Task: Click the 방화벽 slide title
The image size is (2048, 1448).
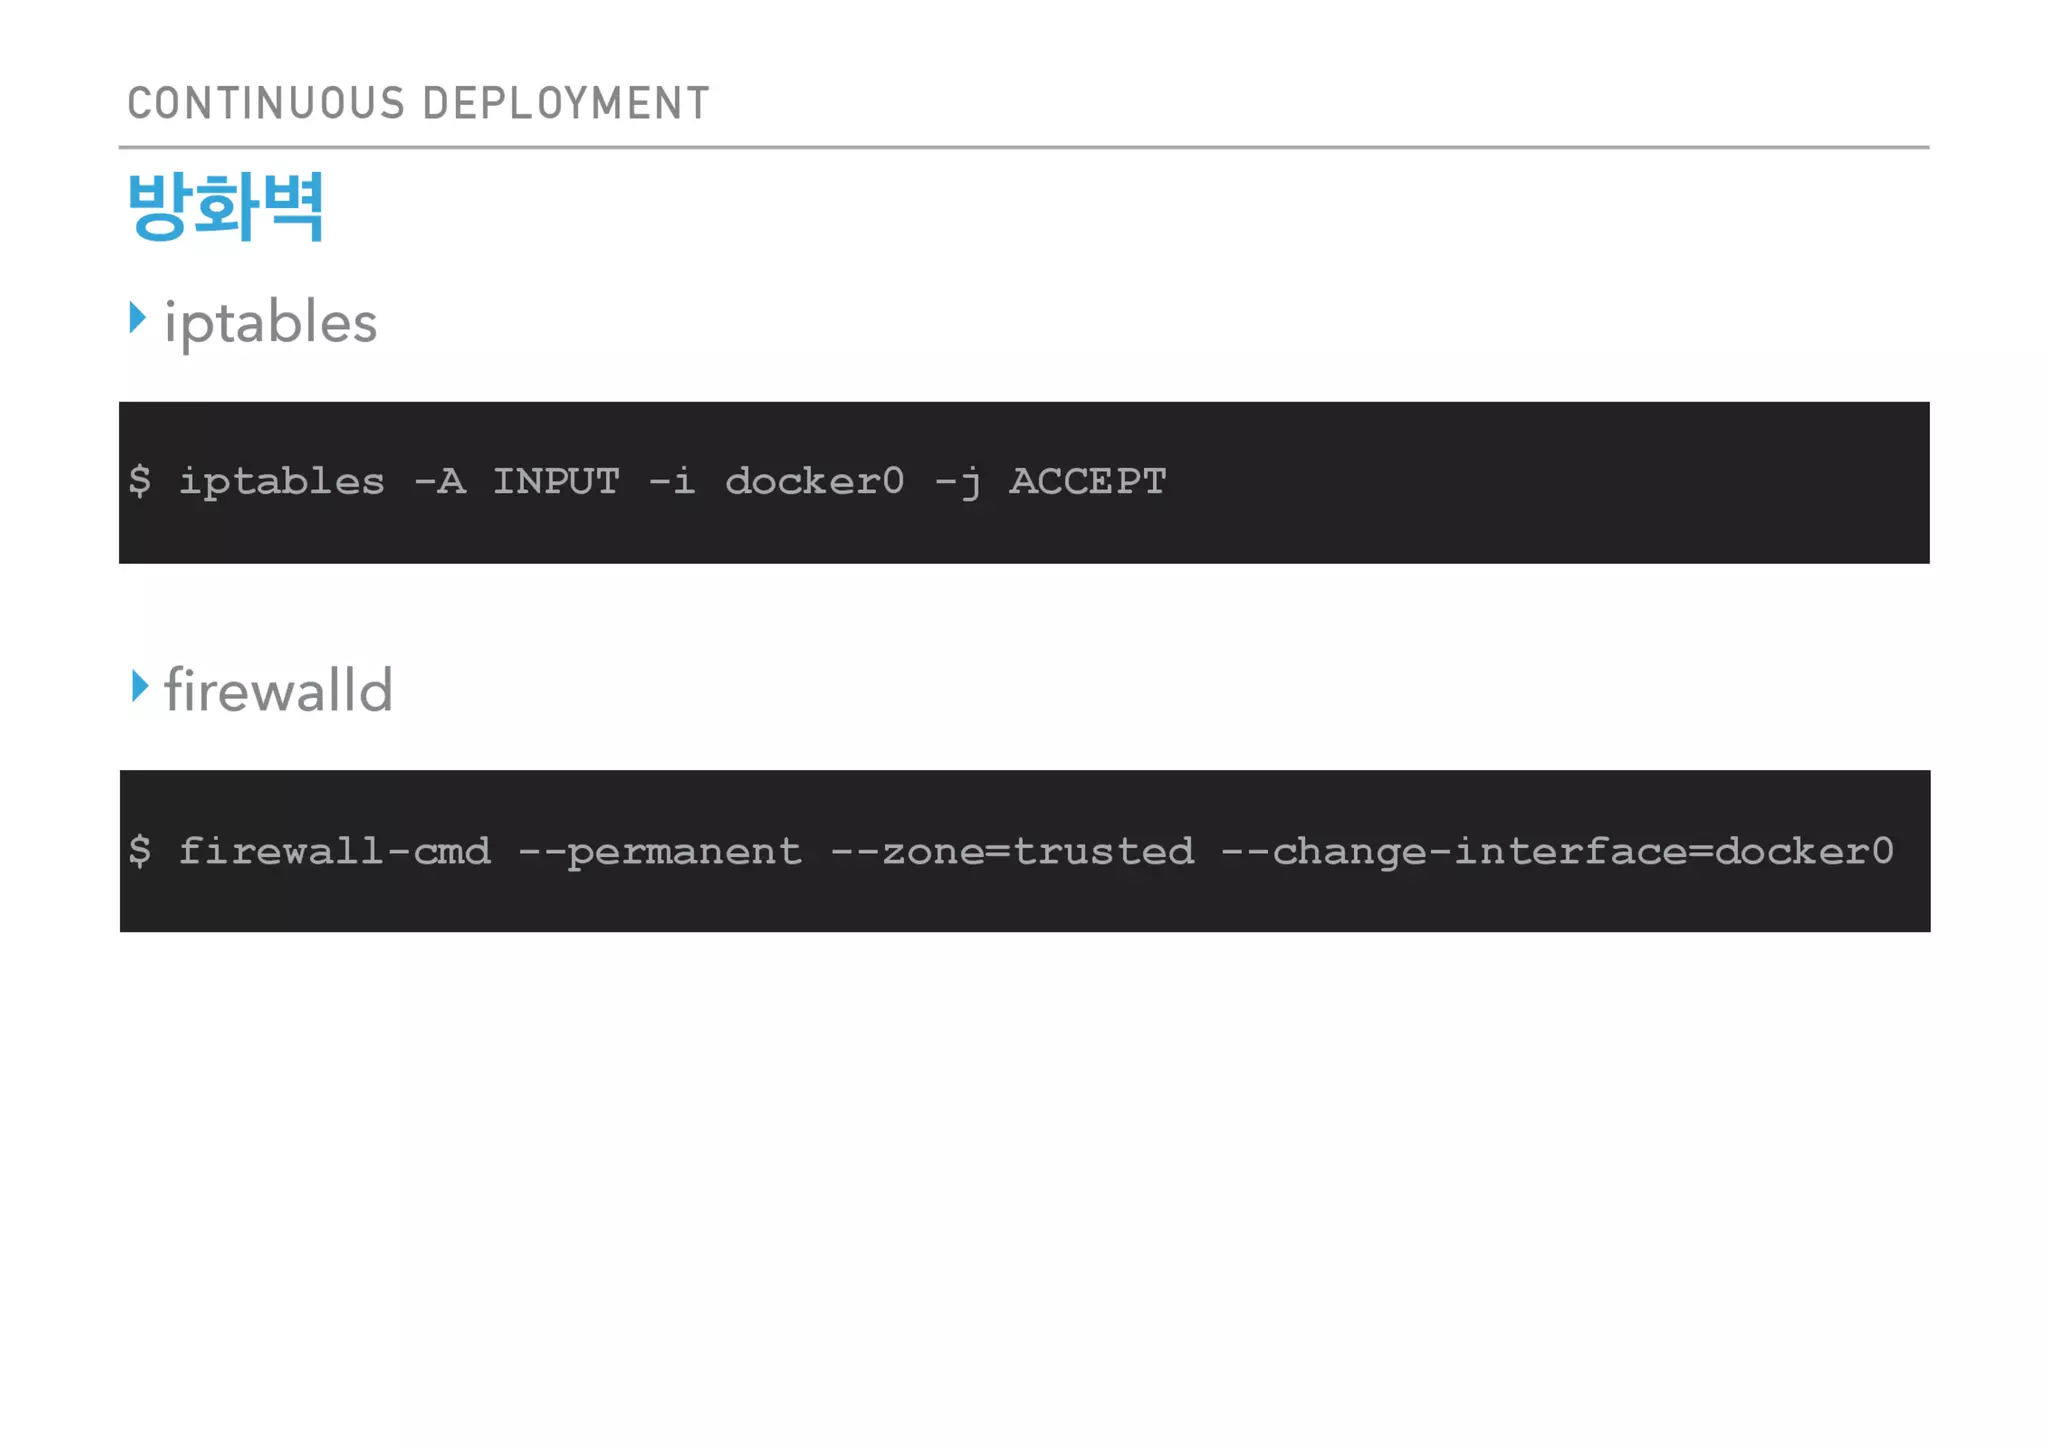Action: coord(226,206)
